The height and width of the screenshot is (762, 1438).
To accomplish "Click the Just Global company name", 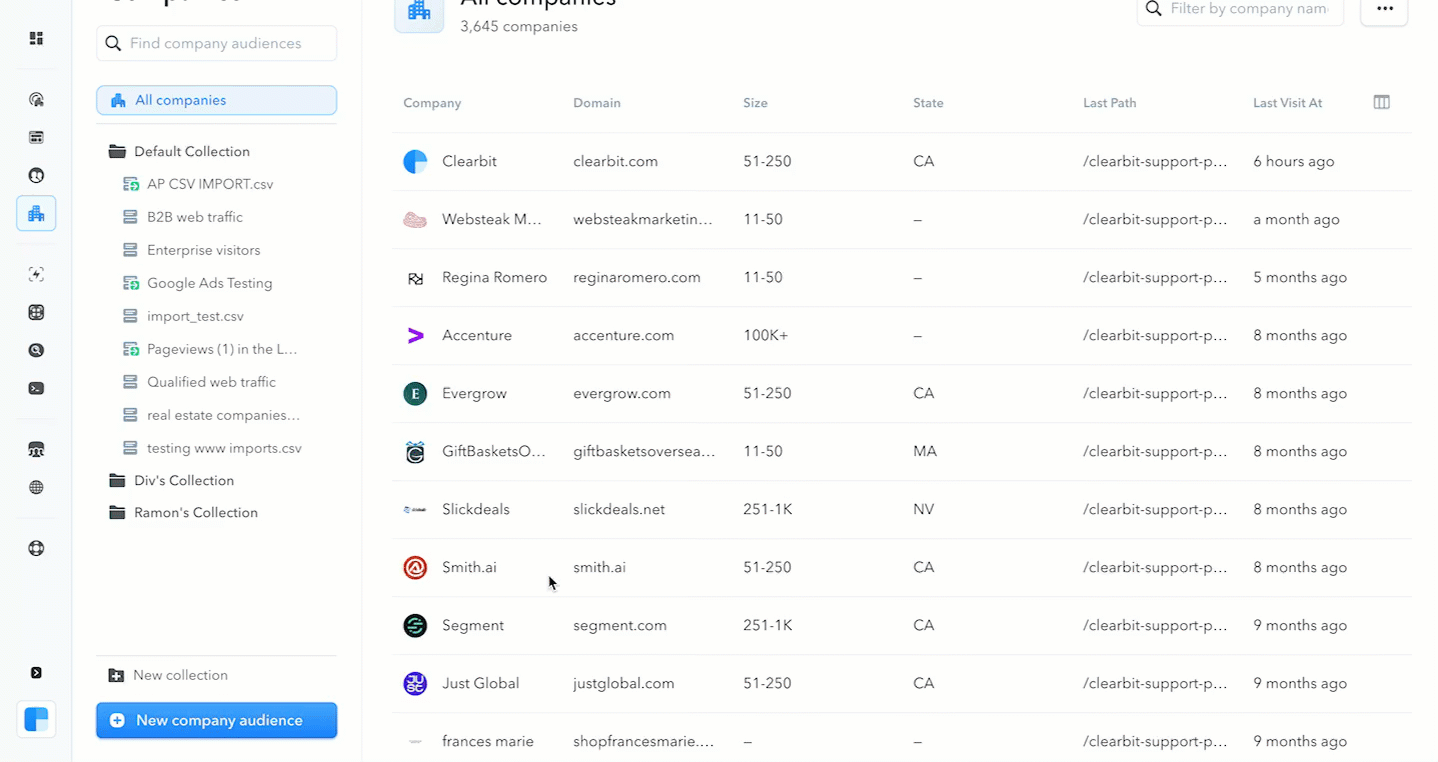I will tap(481, 683).
